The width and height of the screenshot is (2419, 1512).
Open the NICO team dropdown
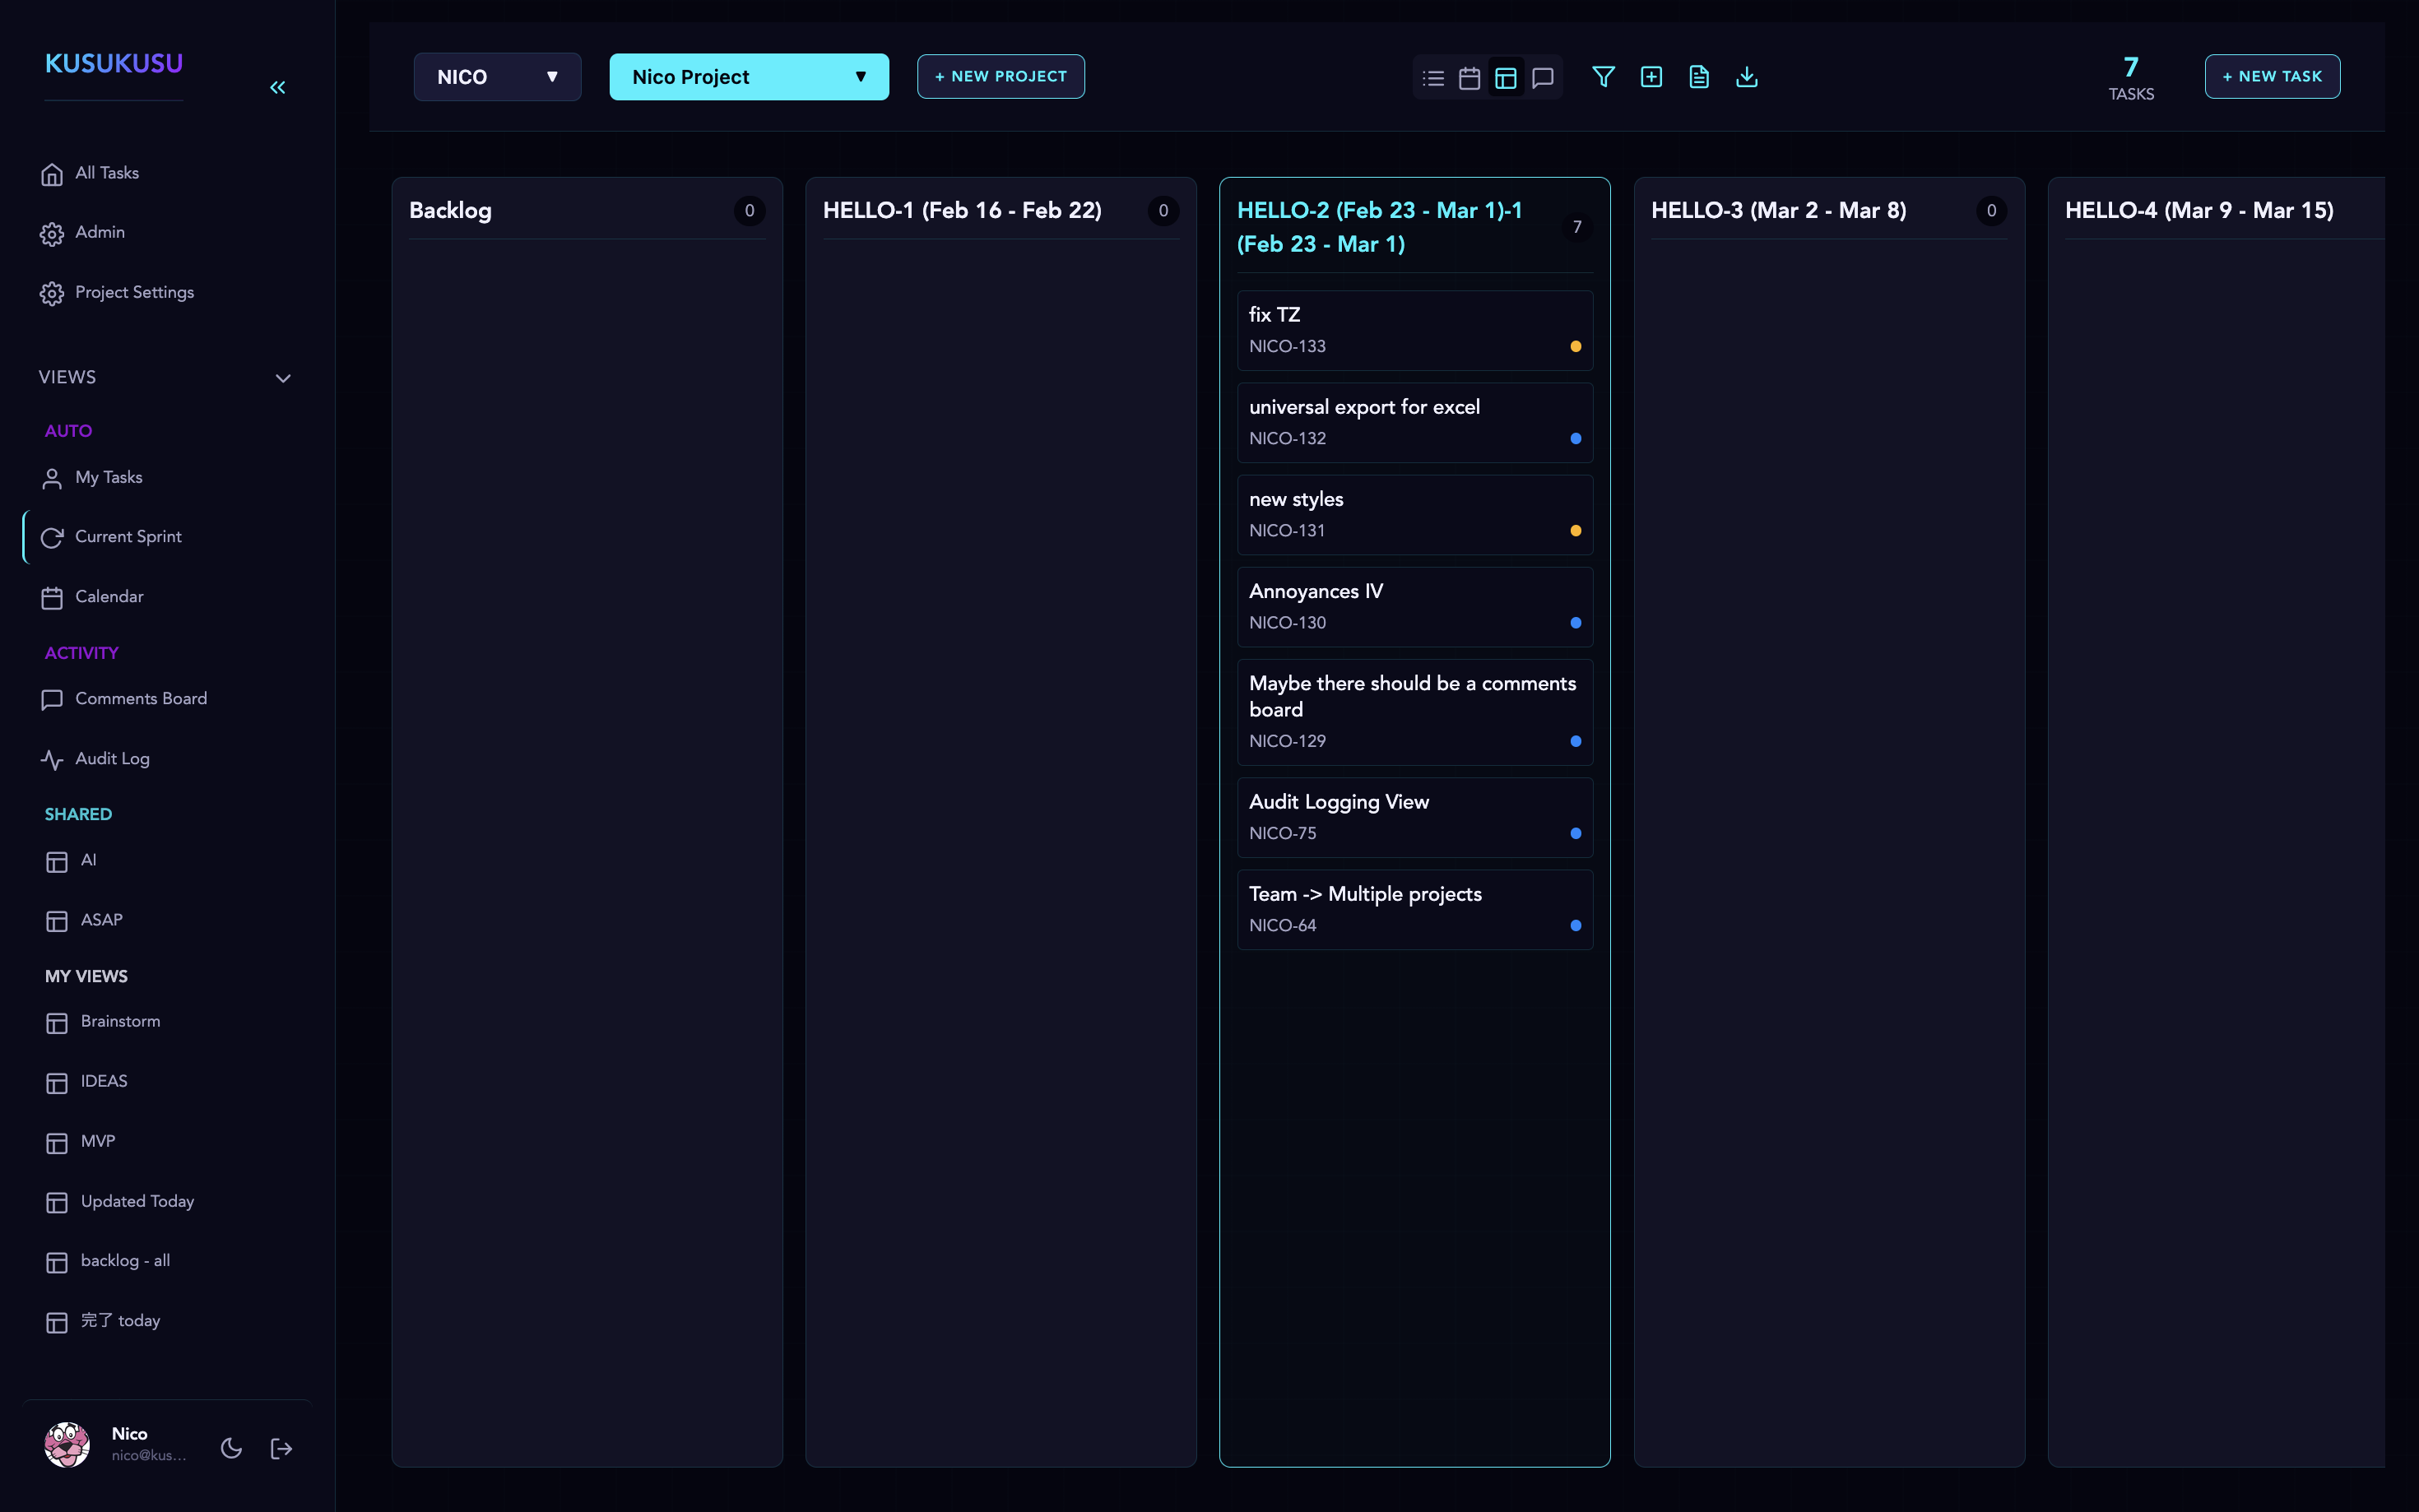click(x=497, y=76)
